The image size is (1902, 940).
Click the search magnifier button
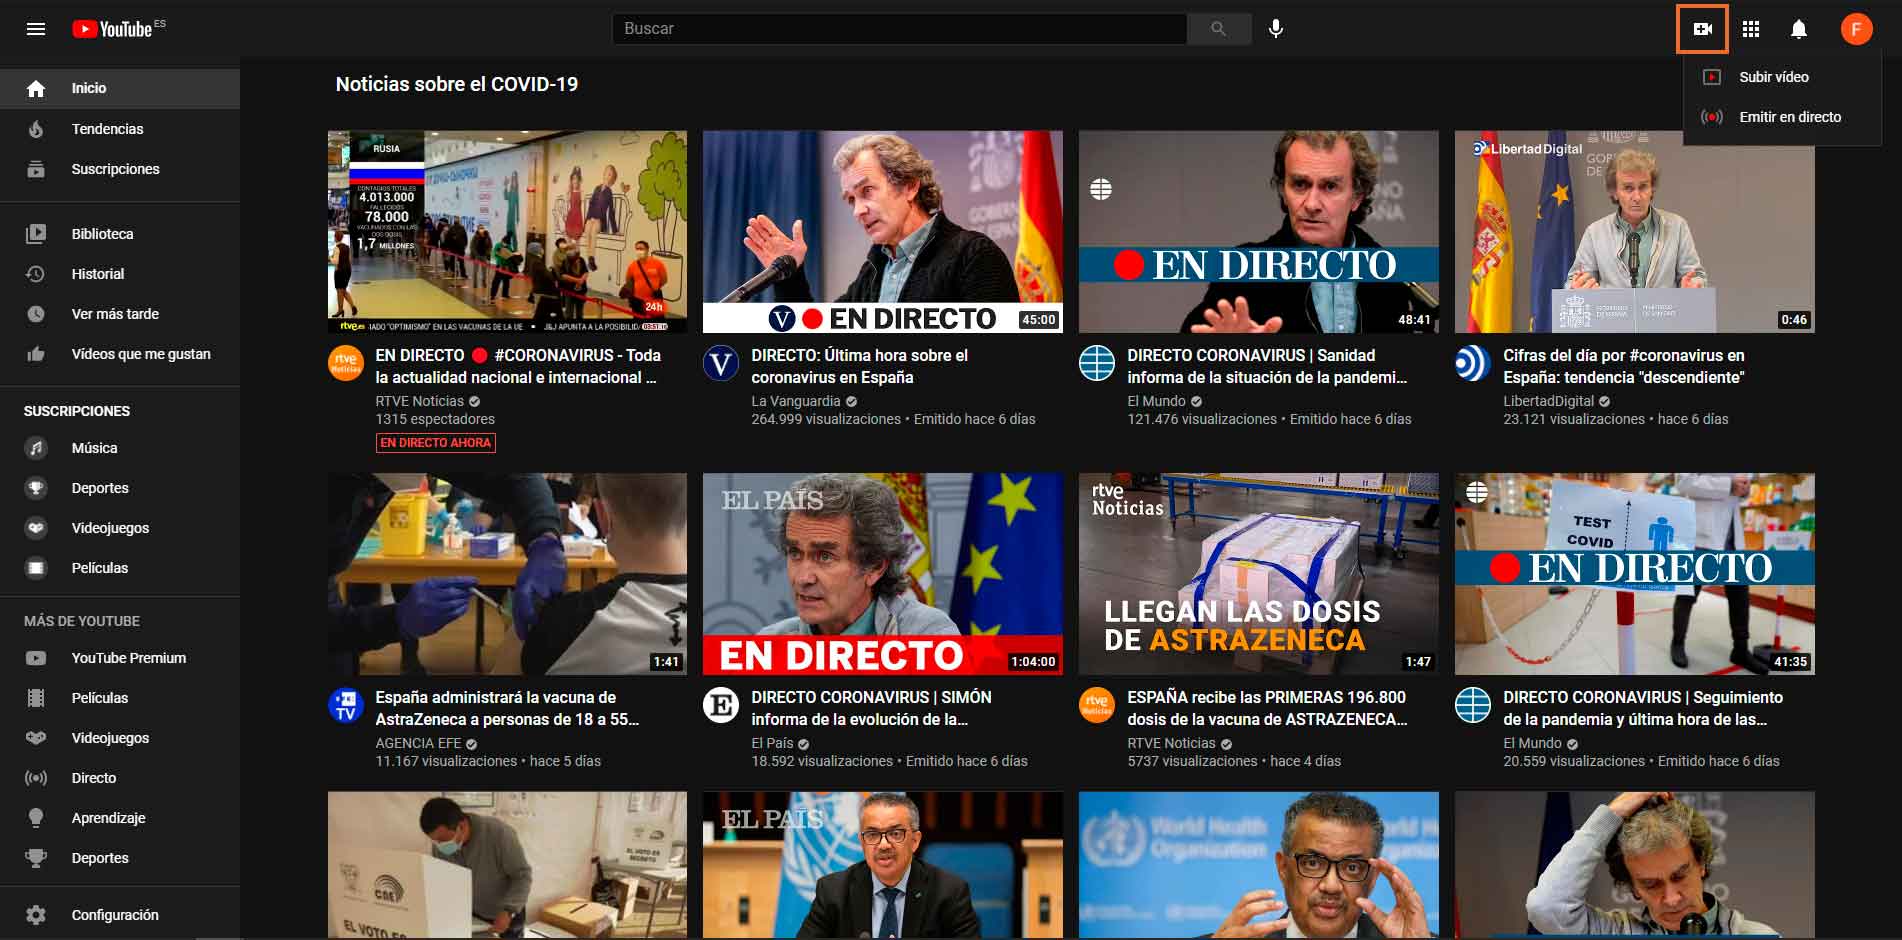point(1218,29)
